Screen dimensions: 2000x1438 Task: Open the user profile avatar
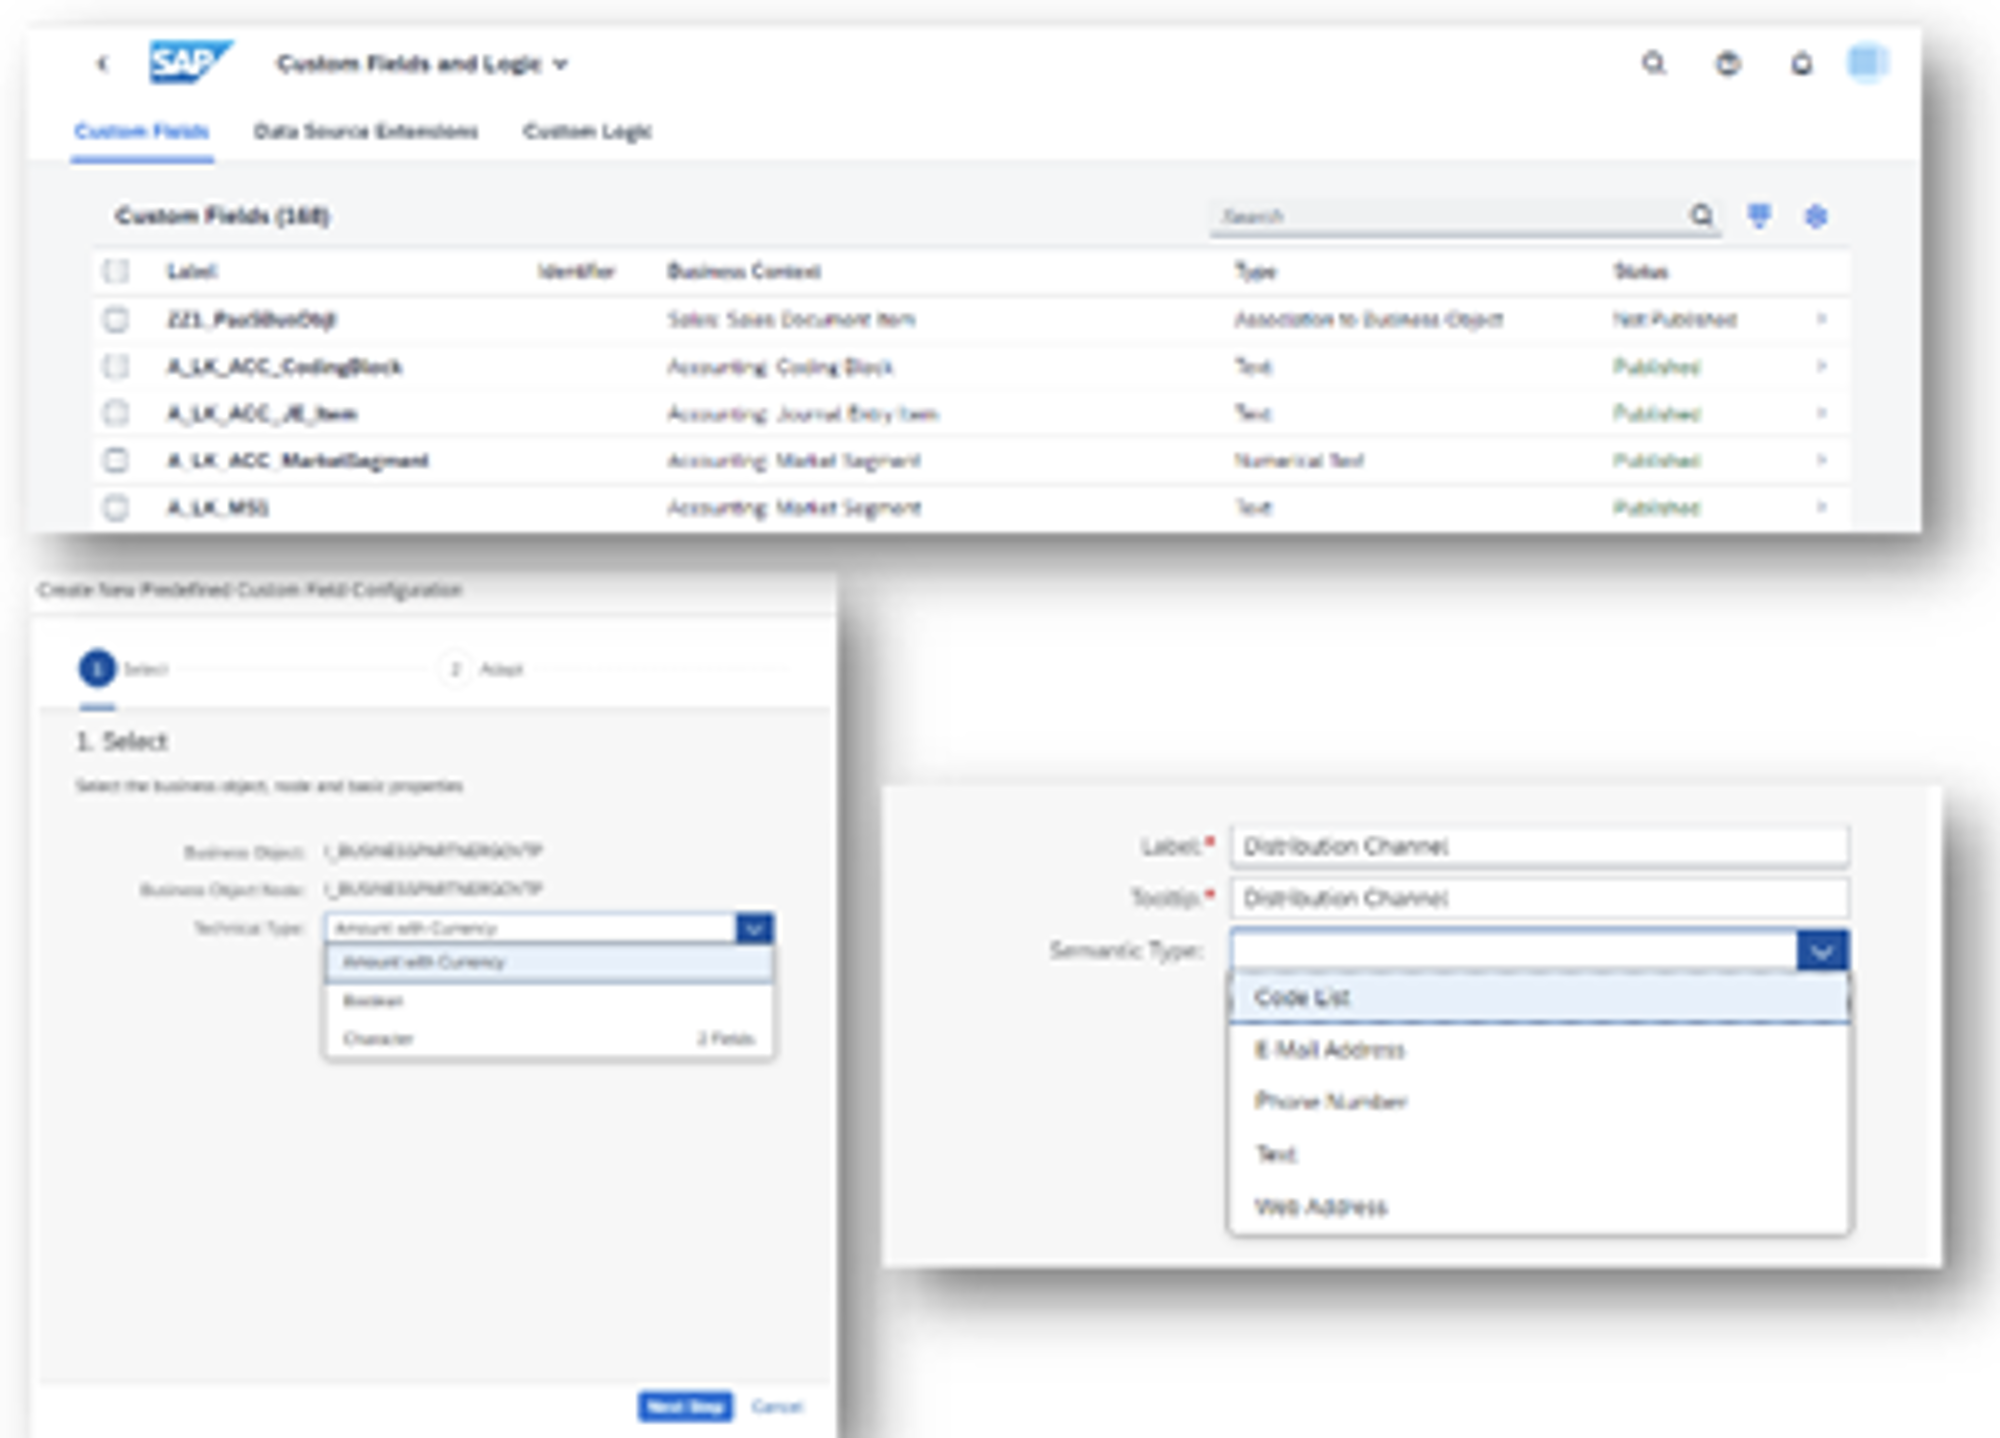pyautogui.click(x=1867, y=63)
